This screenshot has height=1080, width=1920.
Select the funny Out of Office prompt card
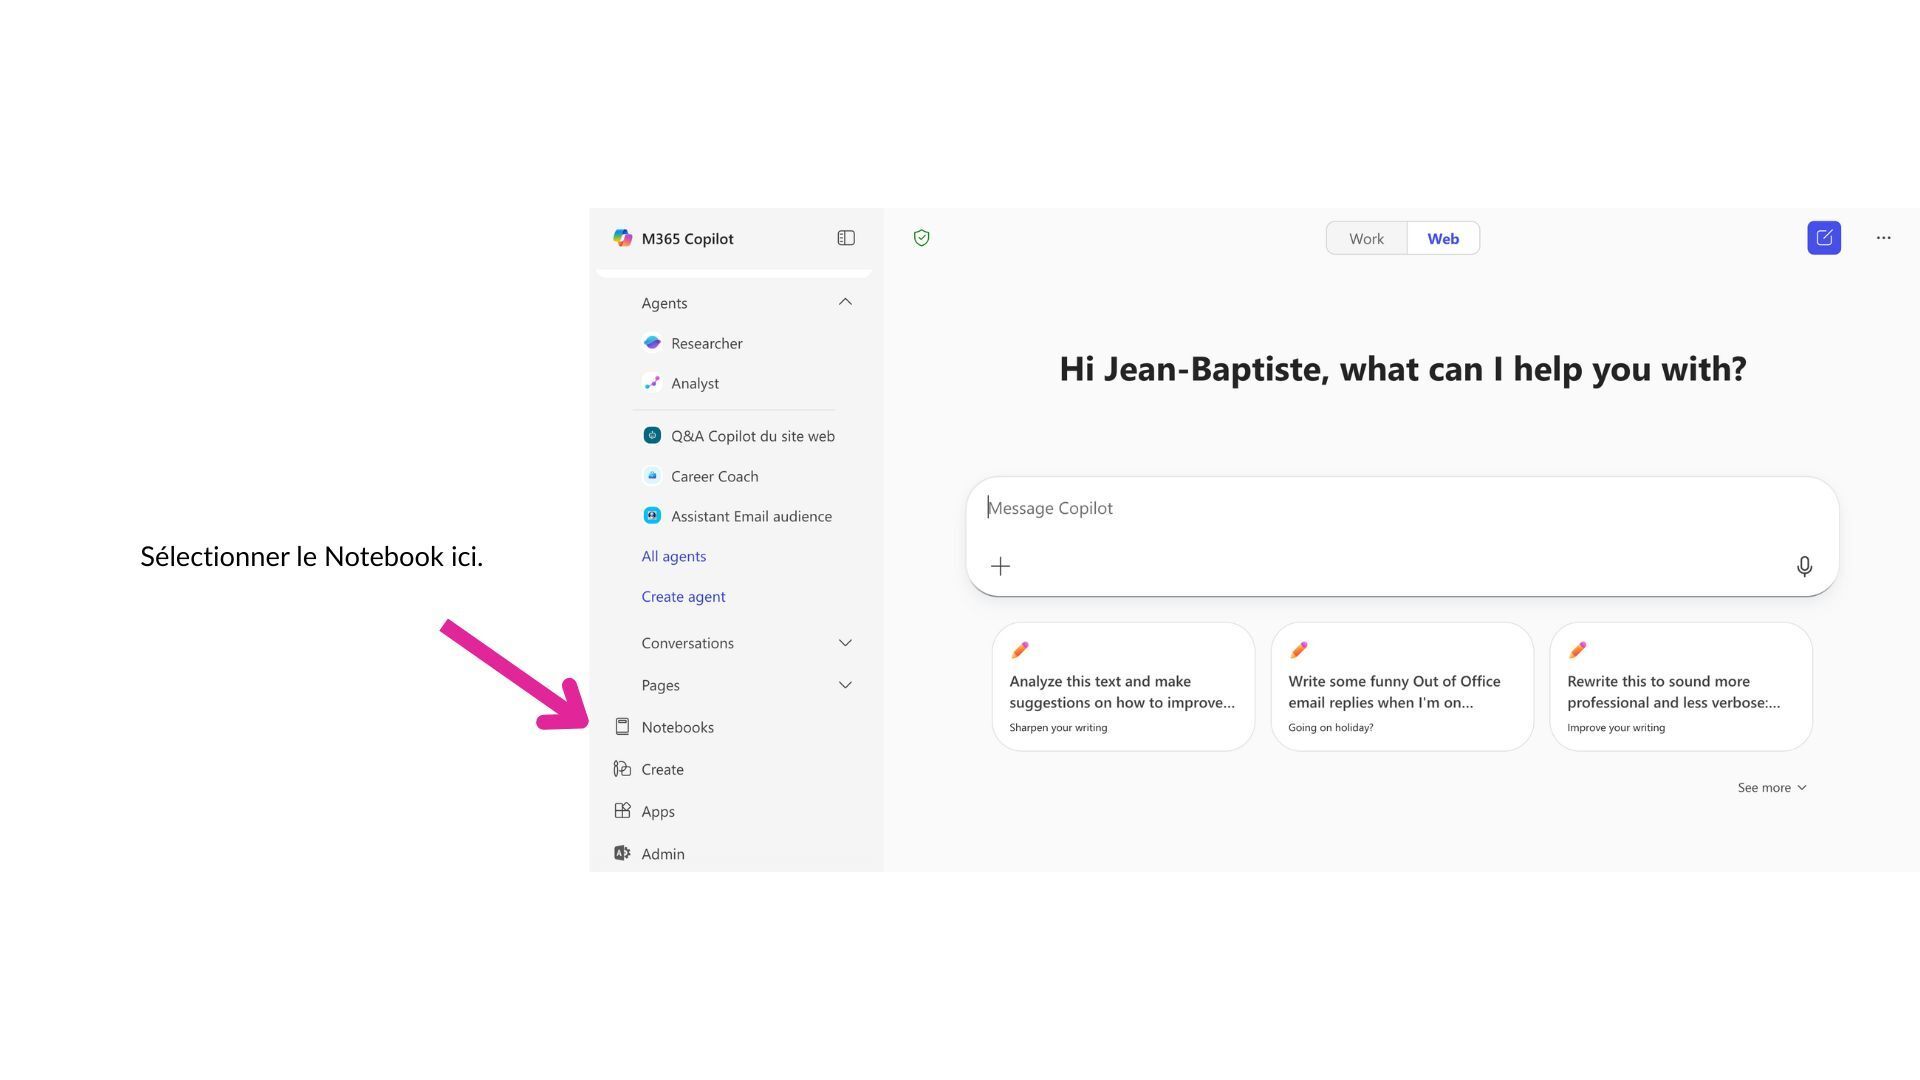(x=1402, y=687)
